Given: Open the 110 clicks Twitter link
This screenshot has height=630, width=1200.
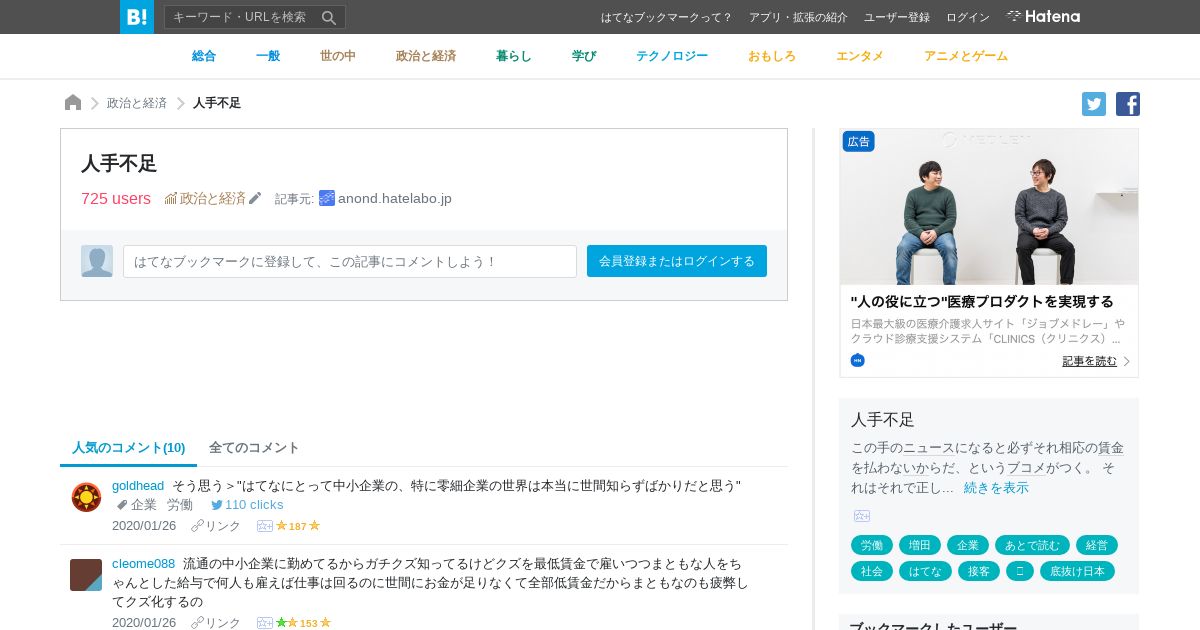Looking at the screenshot, I should click(x=247, y=505).
